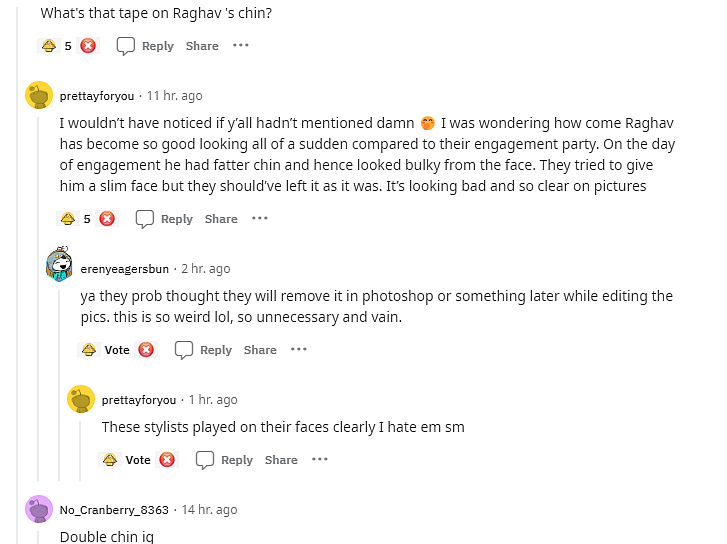Open more options on erenyeagersbun's comment

click(299, 349)
